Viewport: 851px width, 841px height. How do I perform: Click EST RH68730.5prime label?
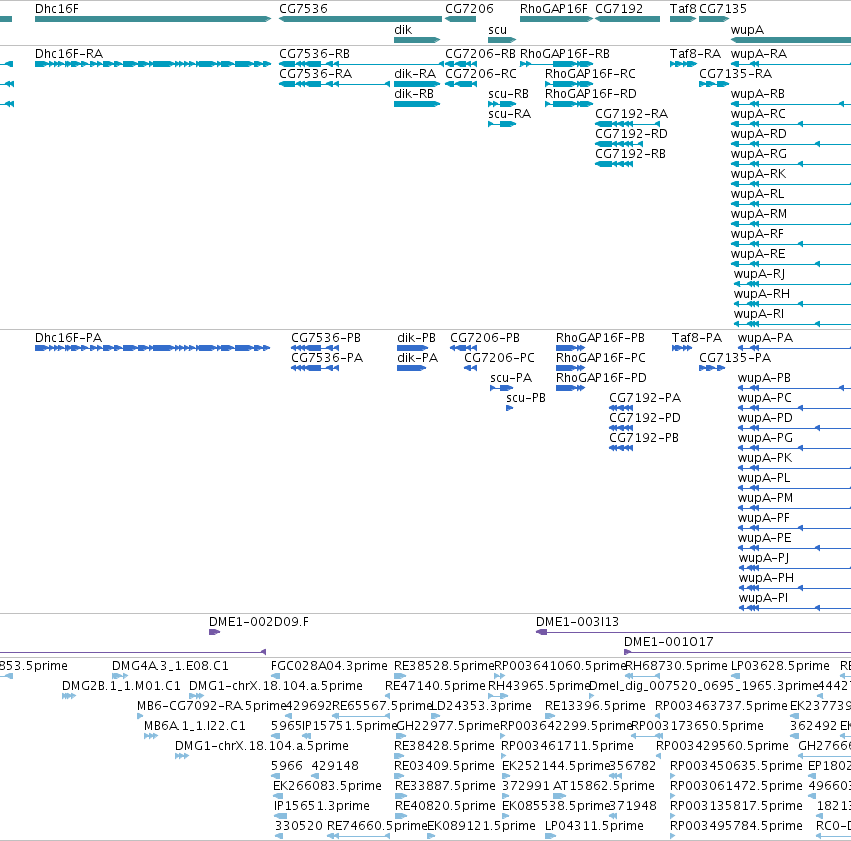coord(676,666)
